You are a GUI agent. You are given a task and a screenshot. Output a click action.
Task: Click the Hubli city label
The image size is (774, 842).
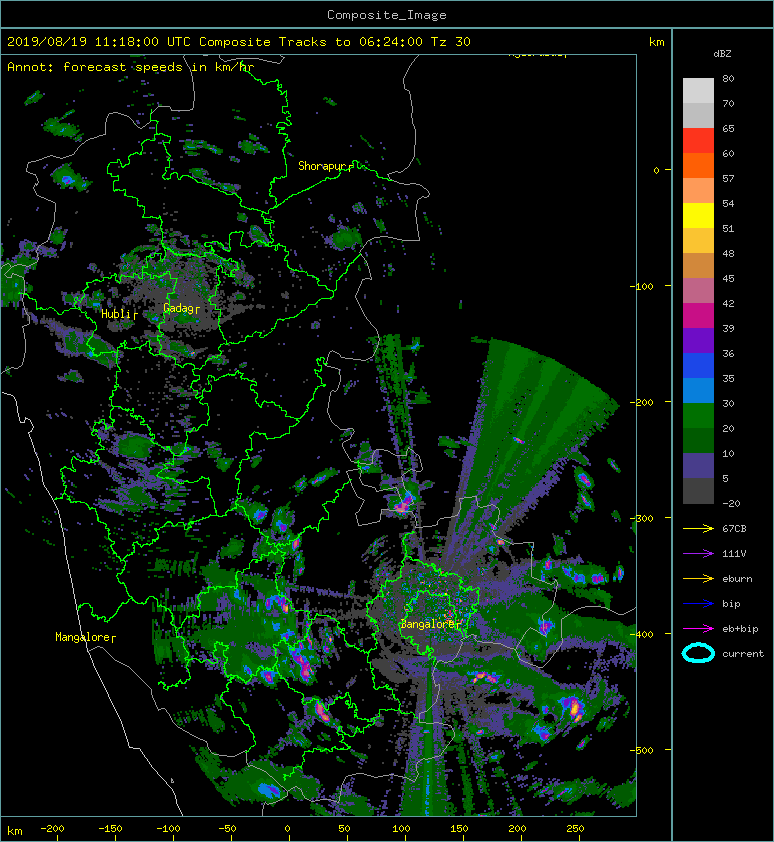pos(119,314)
